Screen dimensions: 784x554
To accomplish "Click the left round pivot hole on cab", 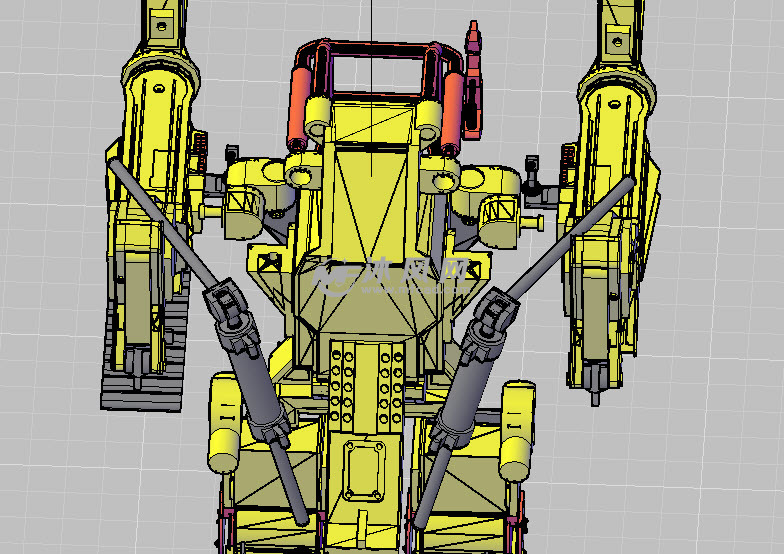I will (x=299, y=176).
